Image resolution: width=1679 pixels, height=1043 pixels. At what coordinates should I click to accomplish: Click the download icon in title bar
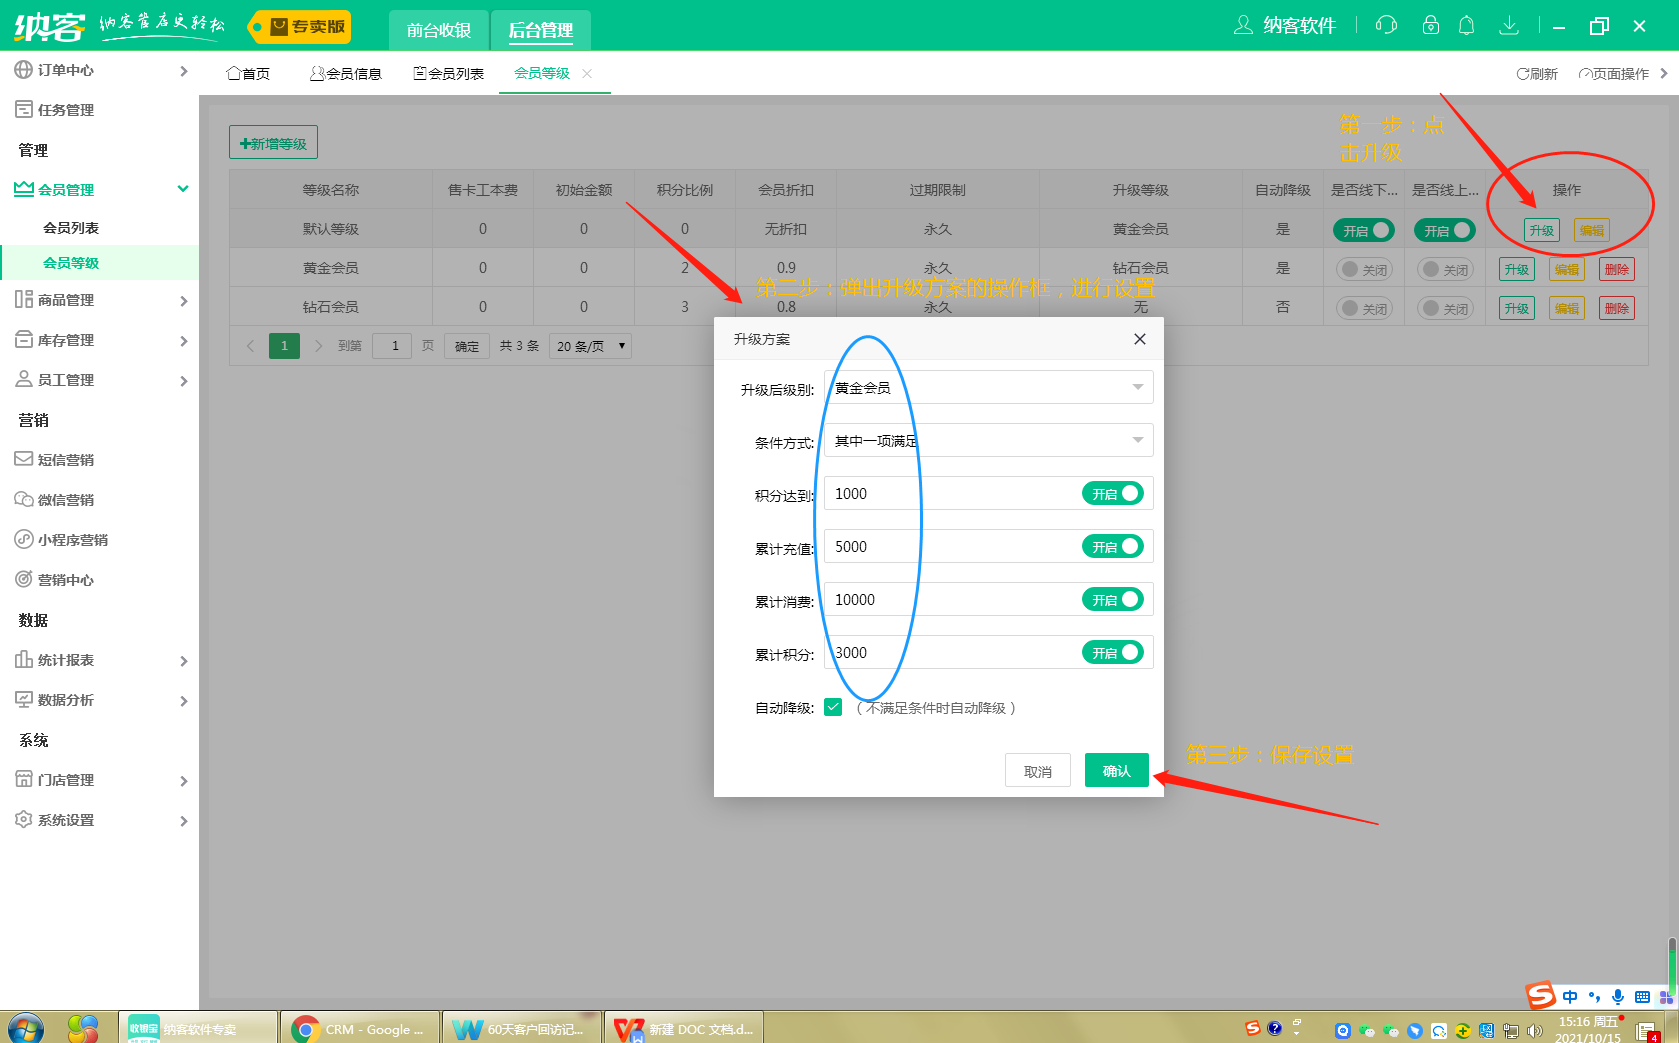[x=1509, y=25]
